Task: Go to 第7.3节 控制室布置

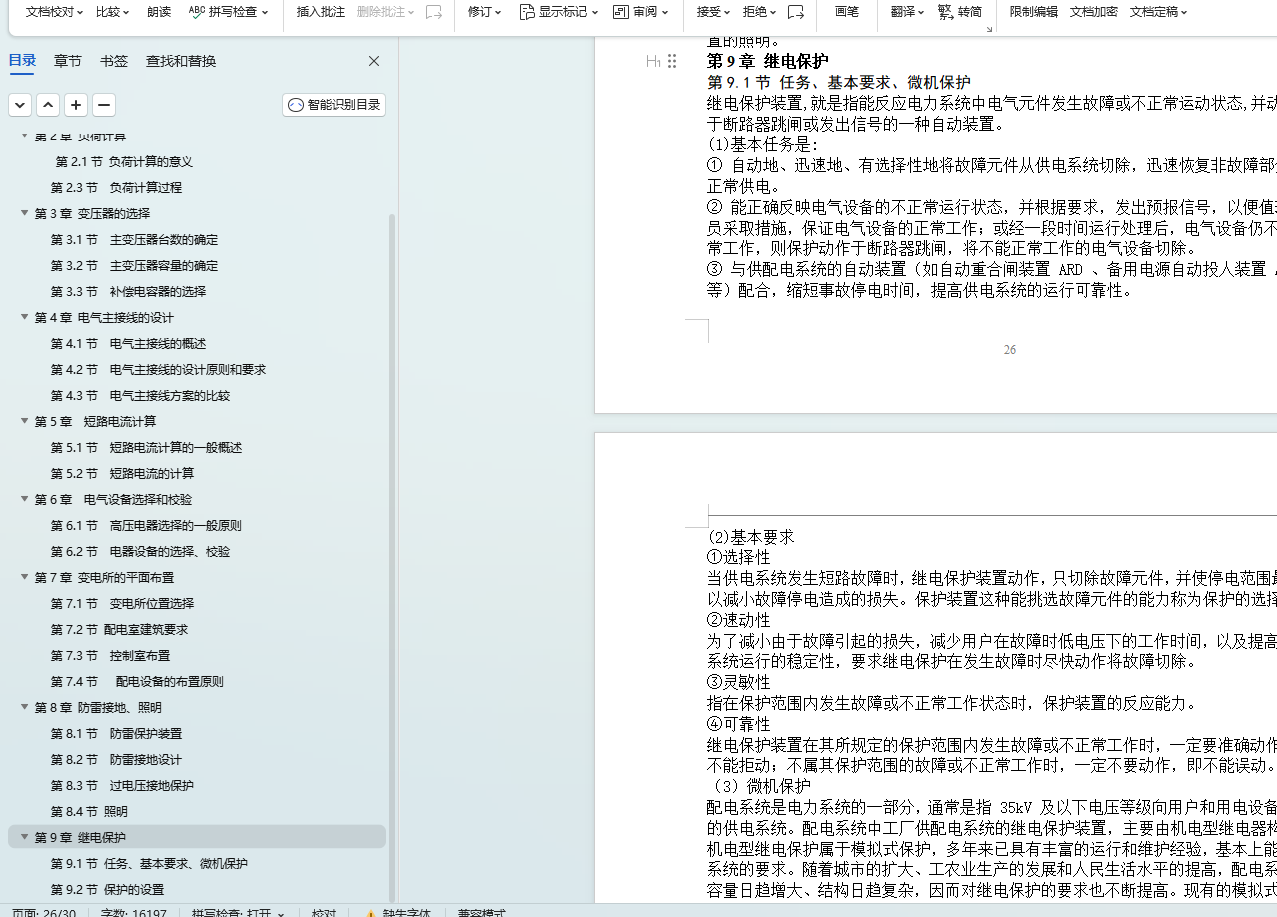Action: pos(110,655)
